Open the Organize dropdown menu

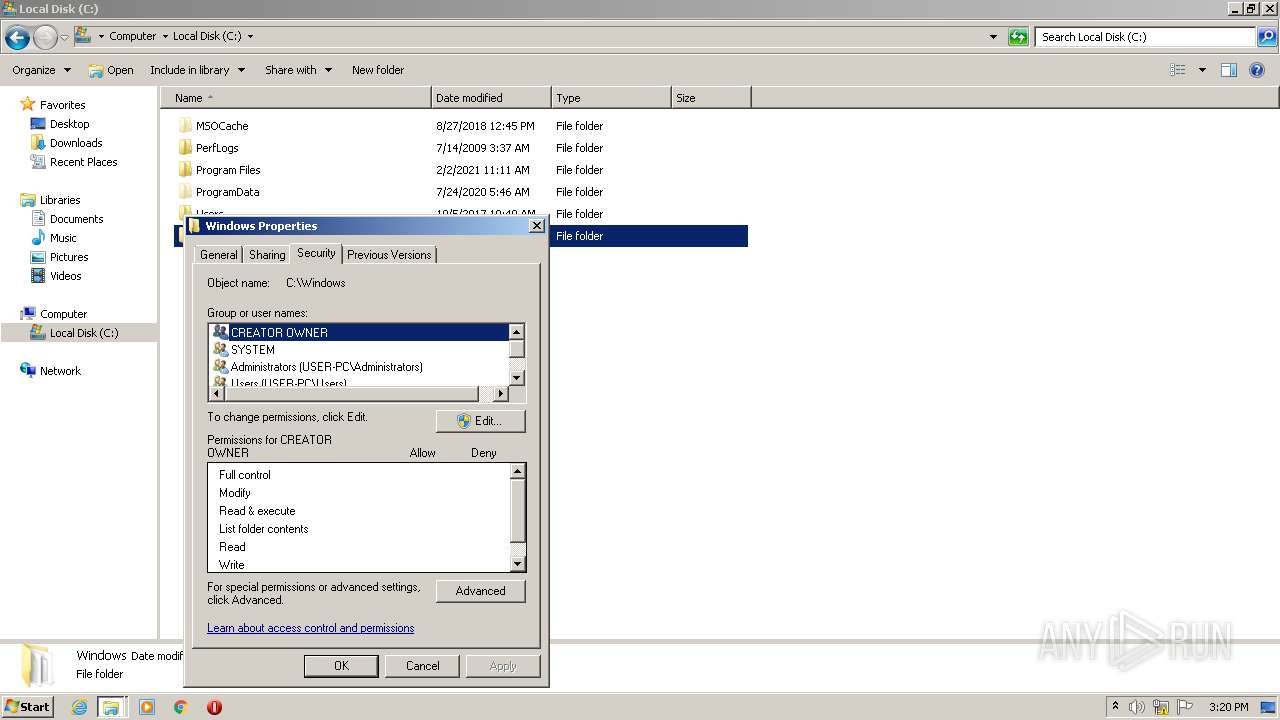[x=41, y=70]
